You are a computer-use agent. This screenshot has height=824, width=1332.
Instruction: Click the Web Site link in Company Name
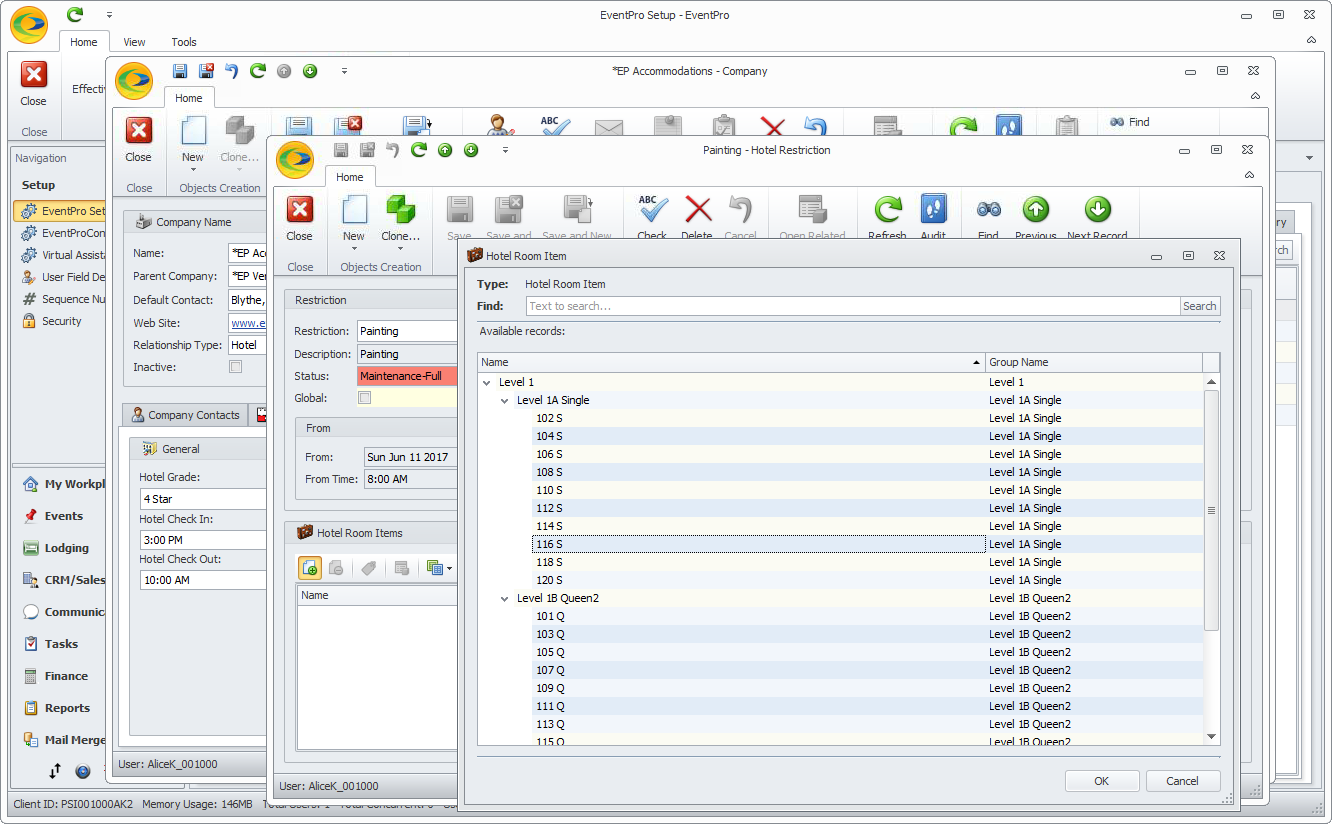(248, 323)
